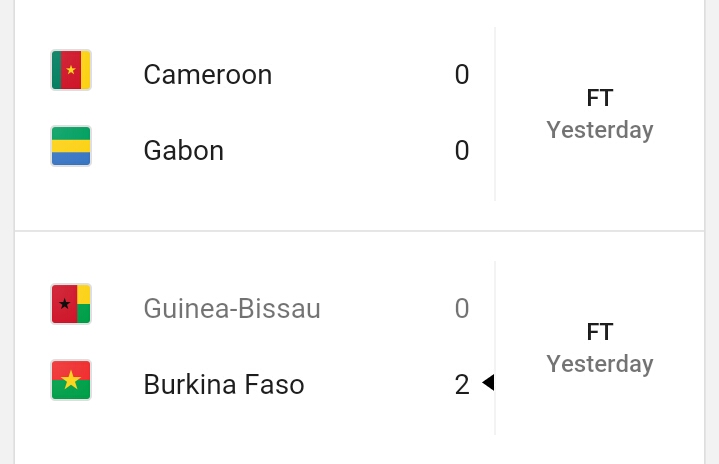This screenshot has width=719, height=464.
Task: Open the Cameroon team name
Action: (208, 75)
